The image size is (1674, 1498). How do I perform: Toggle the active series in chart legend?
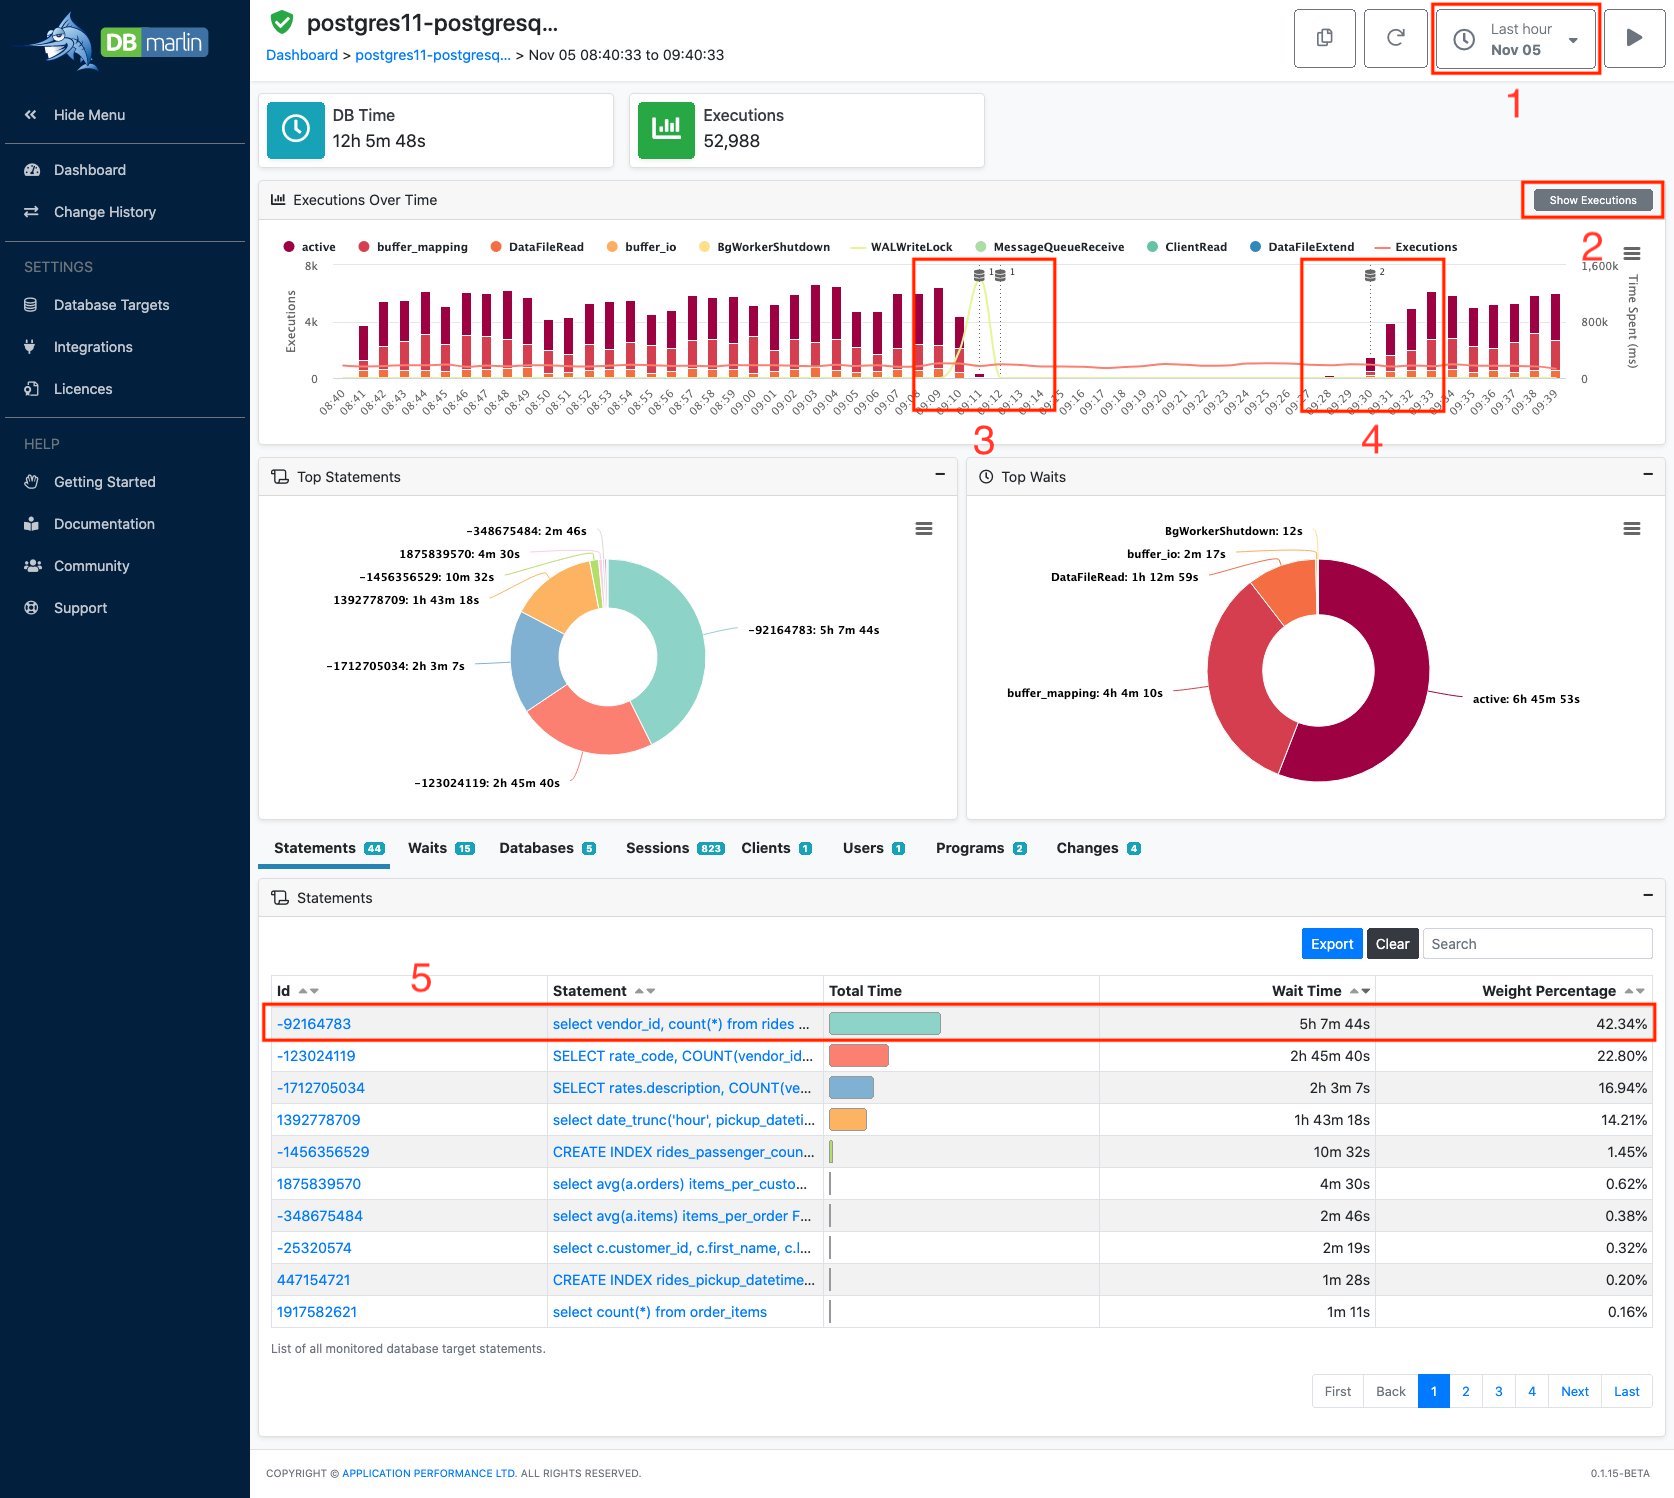click(310, 247)
